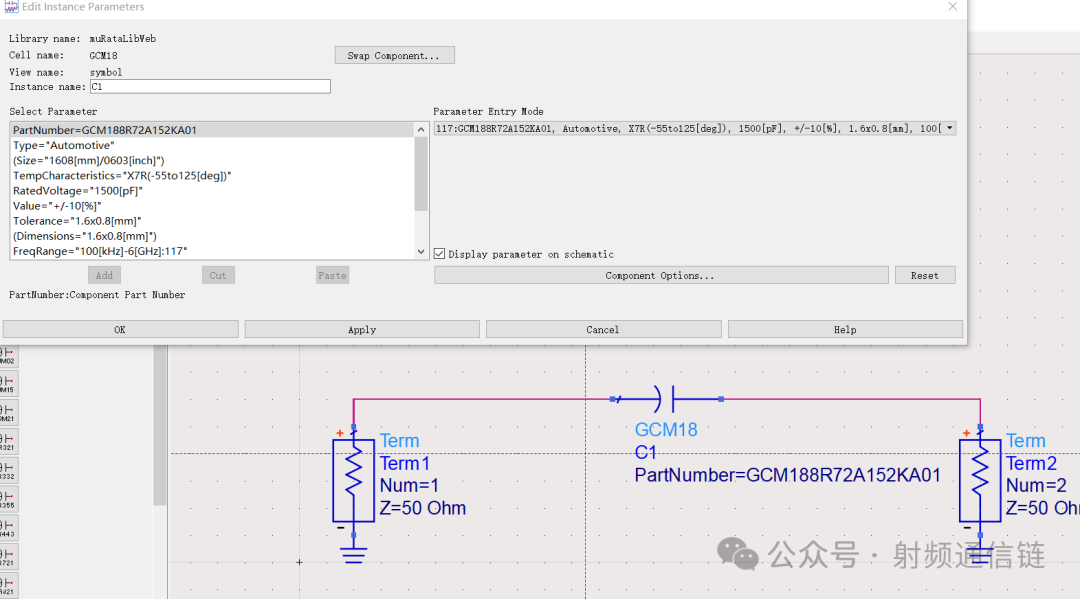This screenshot has width=1080, height=599.
Task: Select the ground symbol under Term1
Action: (x=353, y=555)
